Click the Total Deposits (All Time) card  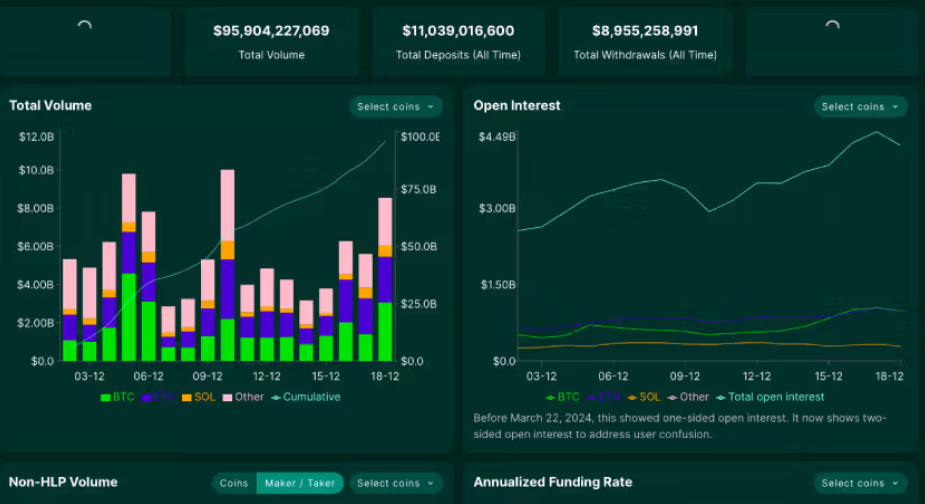458,42
